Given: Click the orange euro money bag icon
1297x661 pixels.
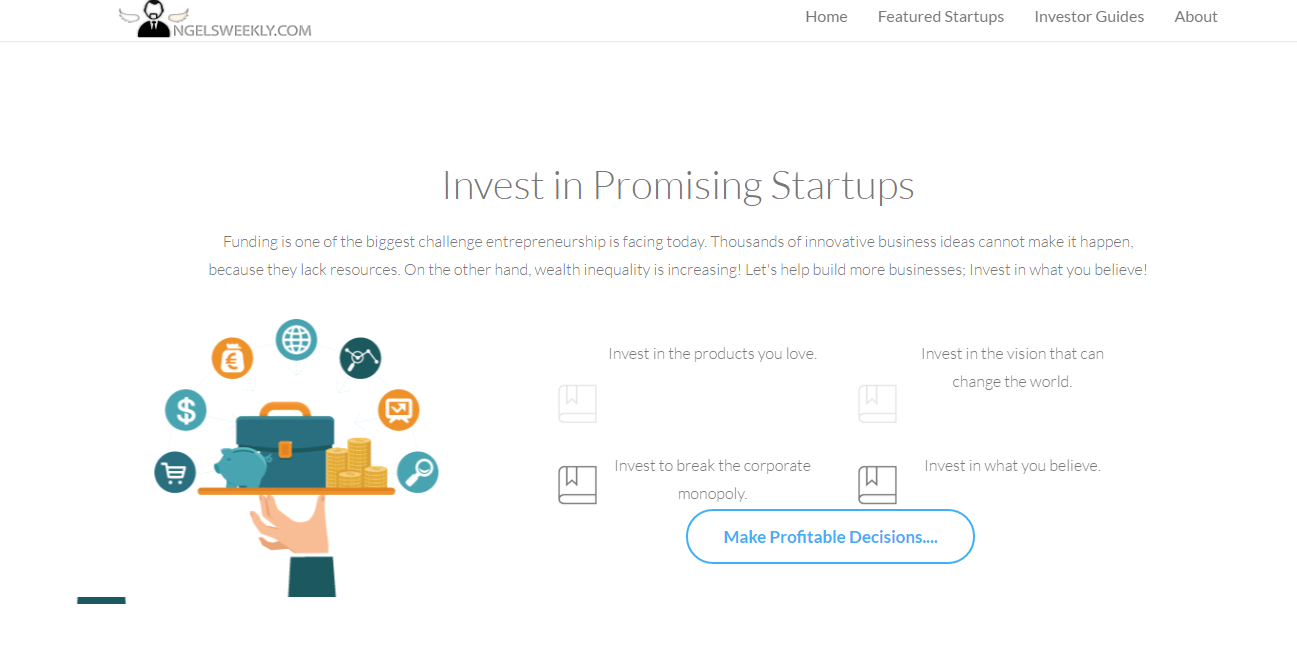Looking at the screenshot, I should tap(232, 358).
